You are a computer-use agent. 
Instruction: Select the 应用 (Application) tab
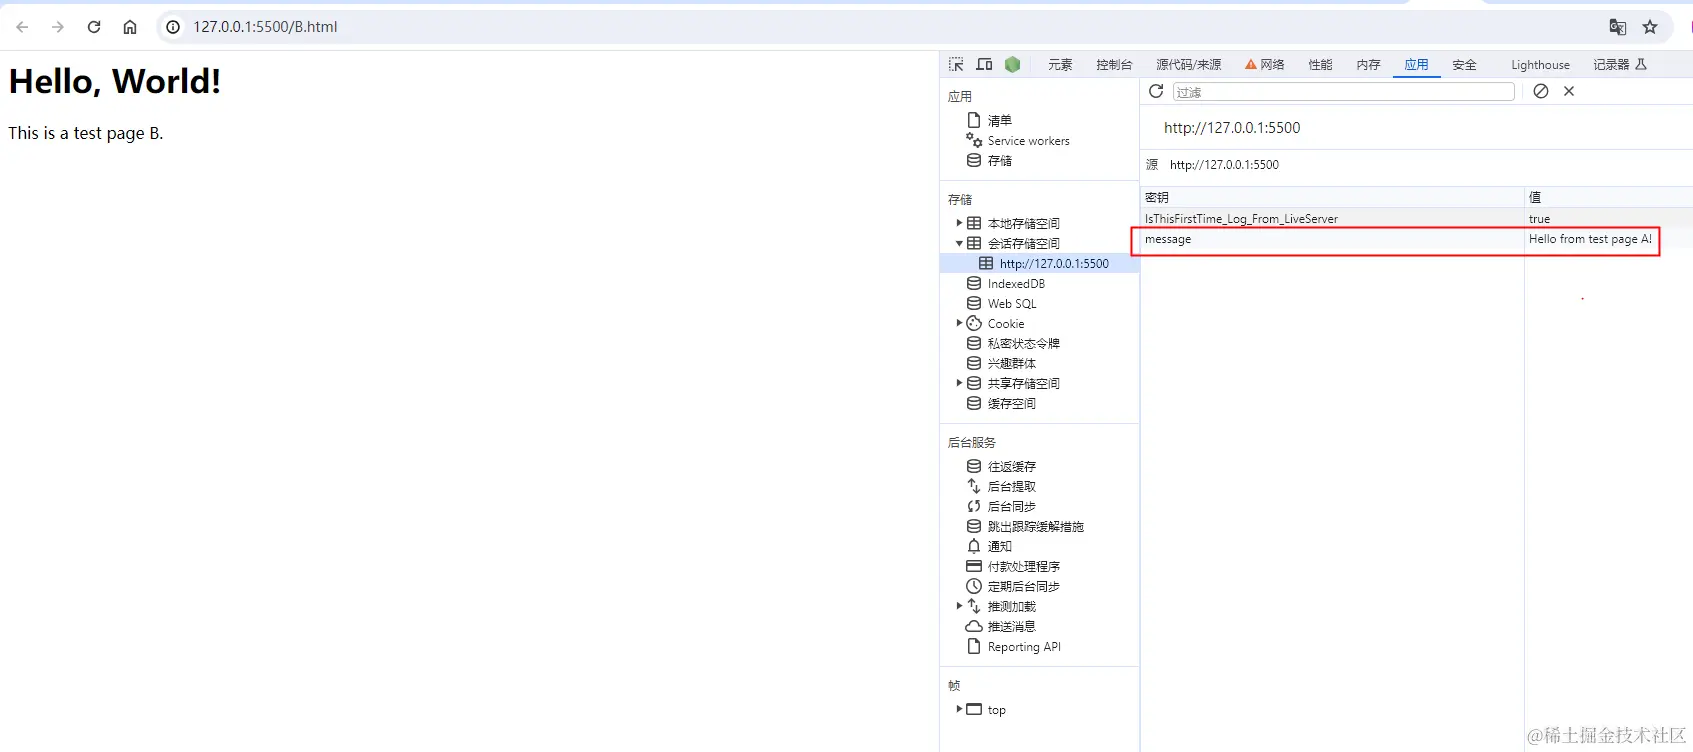click(x=1416, y=65)
